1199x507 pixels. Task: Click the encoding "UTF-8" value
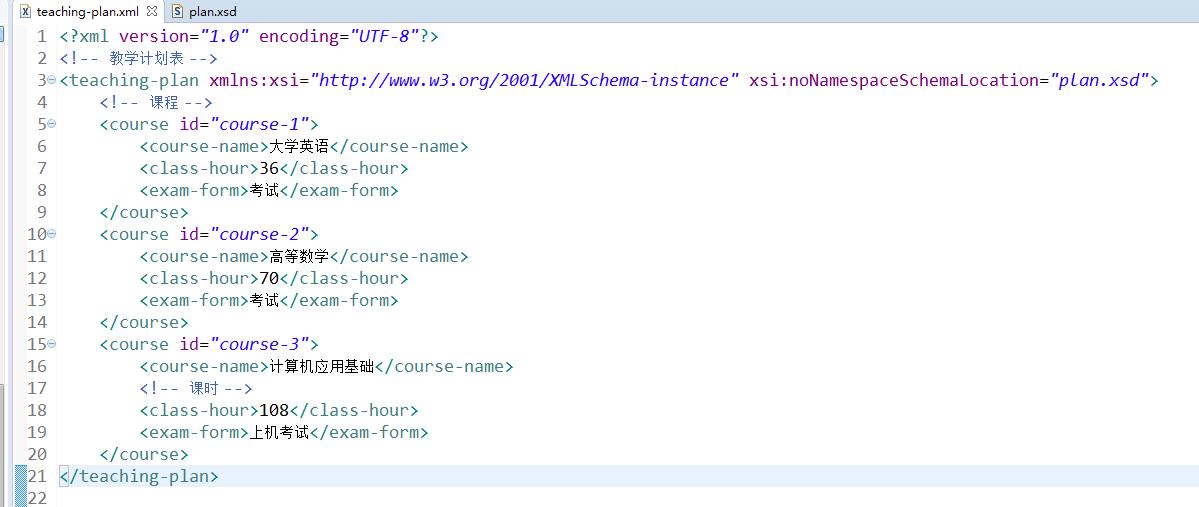pos(383,36)
